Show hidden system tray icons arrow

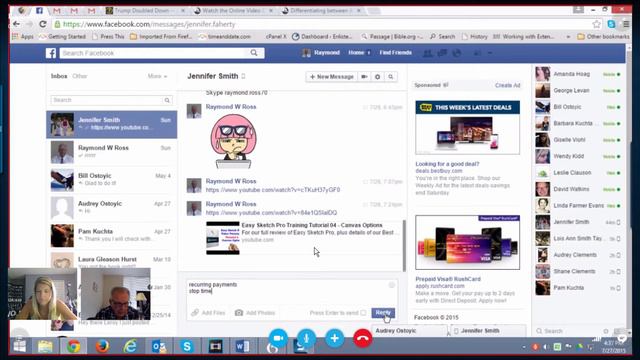[524, 347]
